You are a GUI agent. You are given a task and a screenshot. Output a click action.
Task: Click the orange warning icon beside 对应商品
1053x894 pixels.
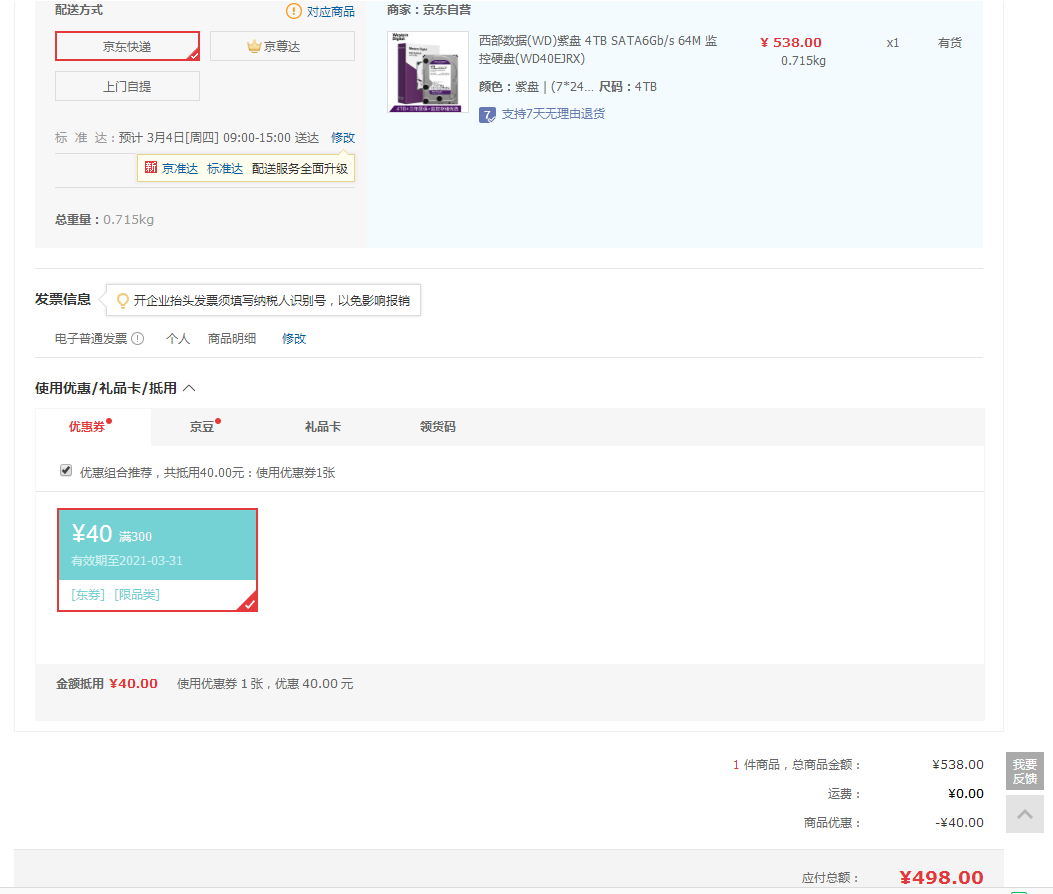293,11
